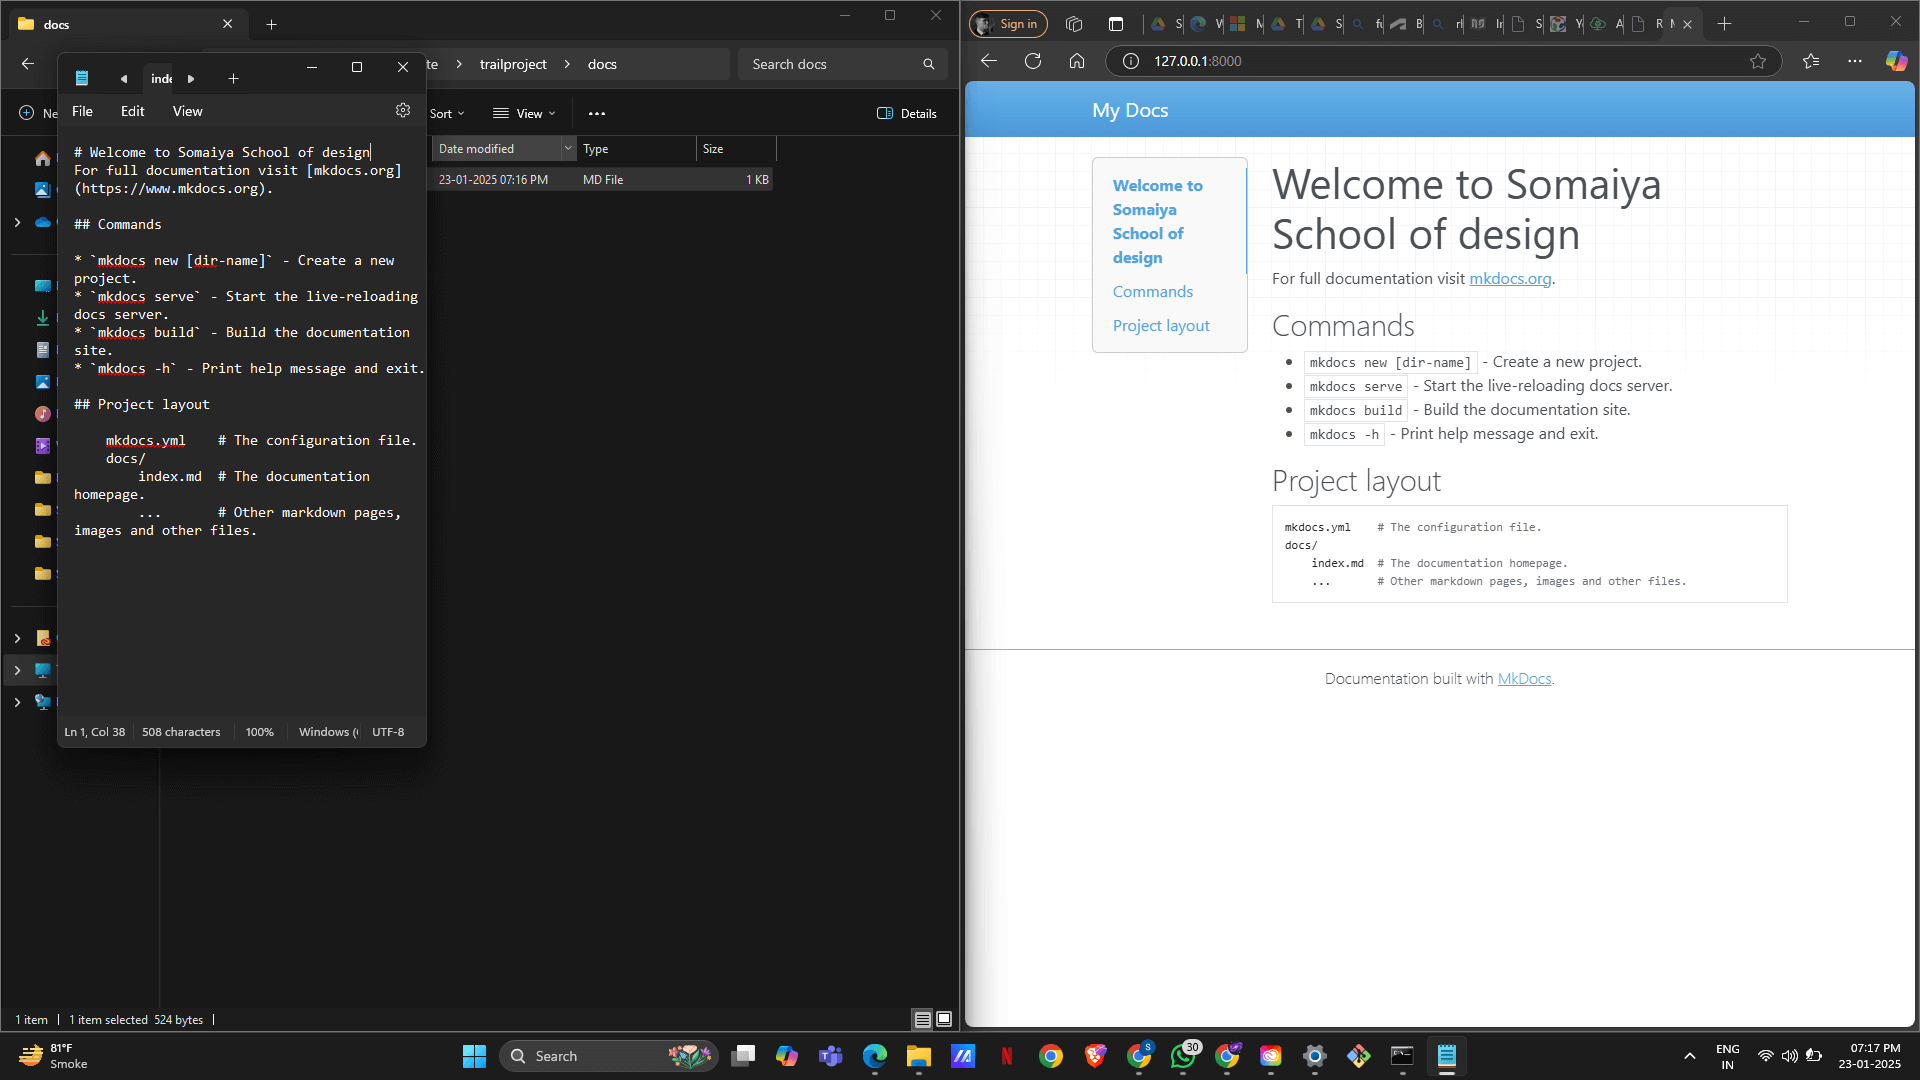1920x1080 pixels.
Task: Open Netflix from the taskbar
Action: tap(1007, 1056)
